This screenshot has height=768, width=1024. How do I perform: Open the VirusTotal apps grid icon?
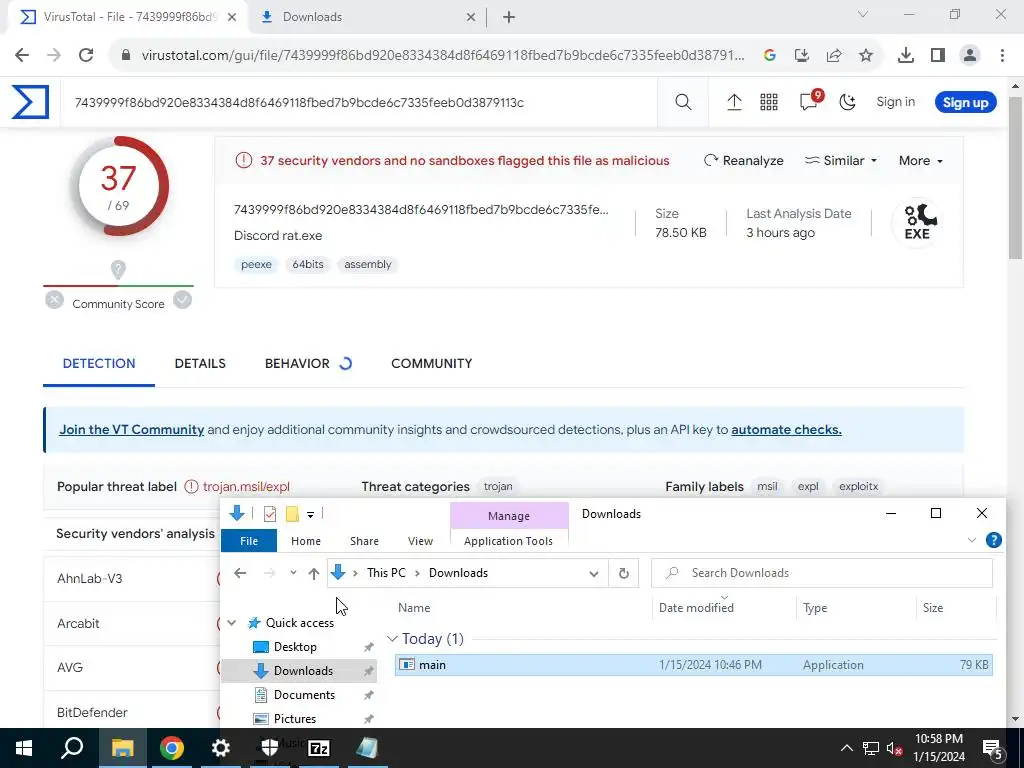769,102
